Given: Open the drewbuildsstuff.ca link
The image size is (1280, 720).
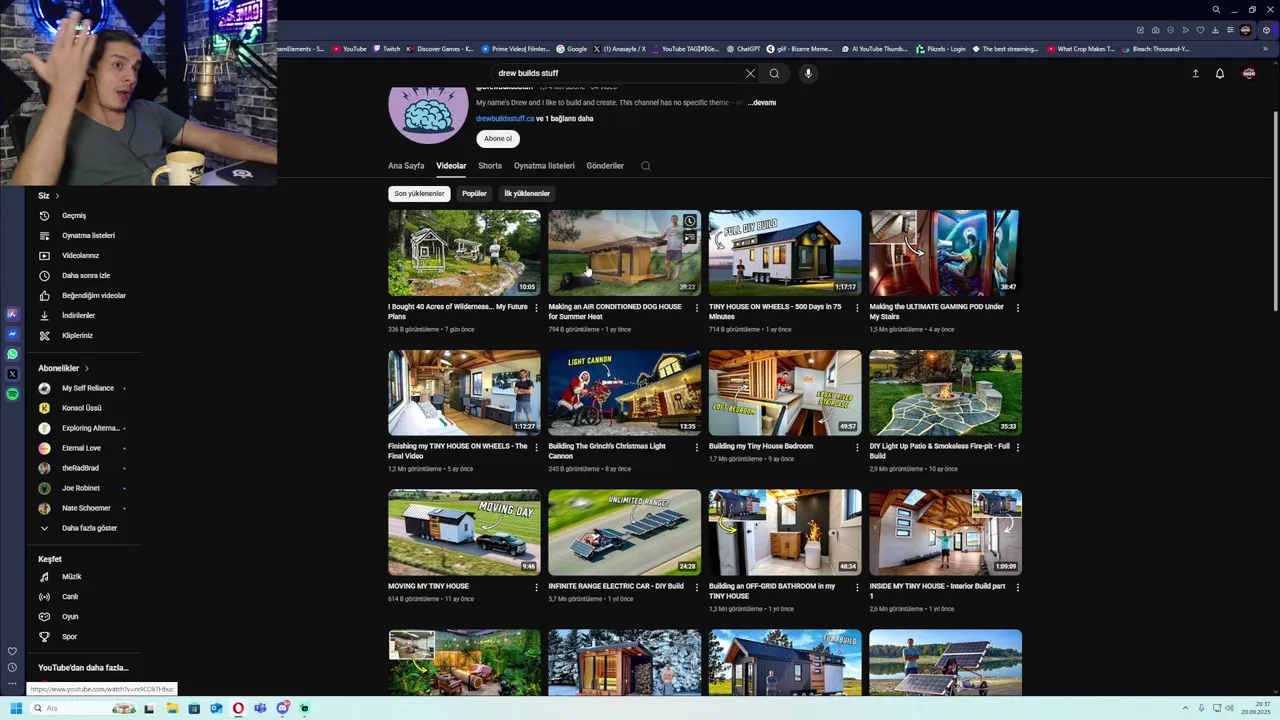Looking at the screenshot, I should pos(505,118).
